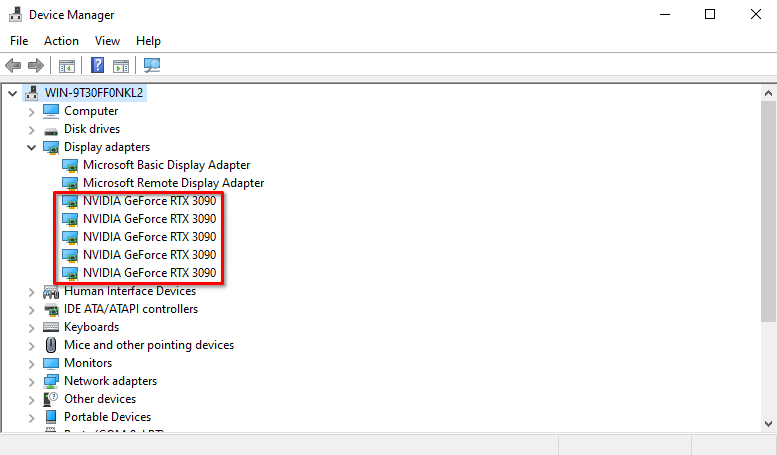This screenshot has height=455, width=777.
Task: Expand the Other devices category
Action: tap(32, 399)
